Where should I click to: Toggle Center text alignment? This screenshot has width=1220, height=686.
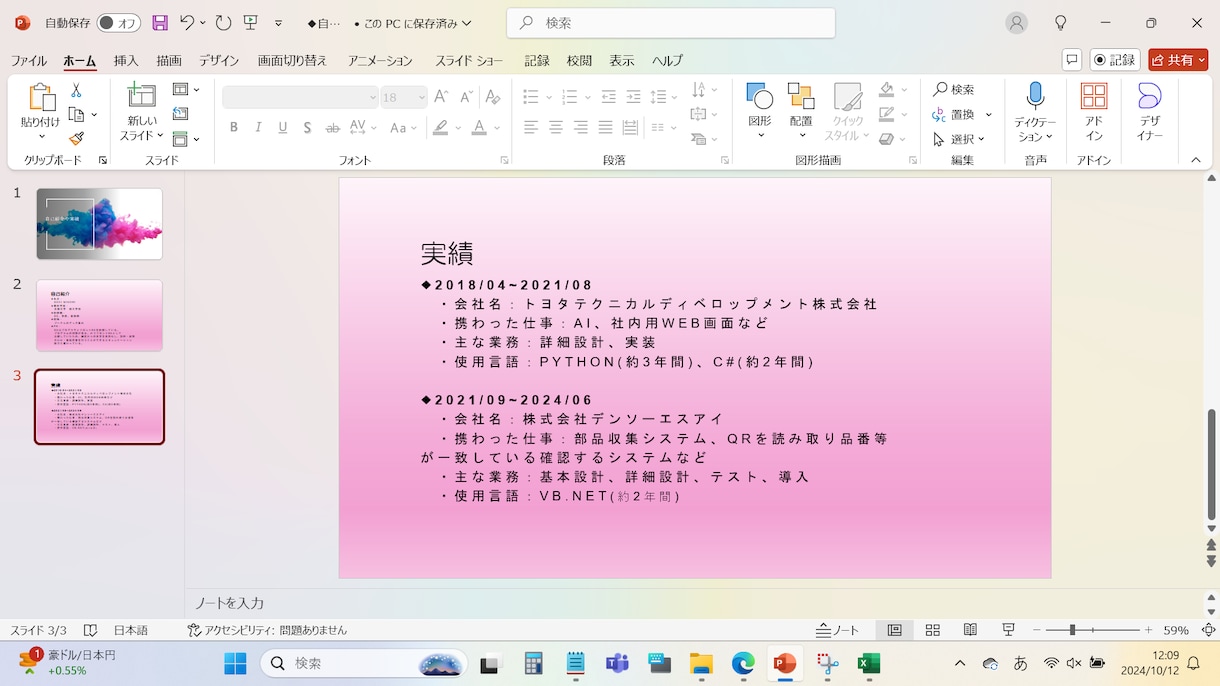556,127
